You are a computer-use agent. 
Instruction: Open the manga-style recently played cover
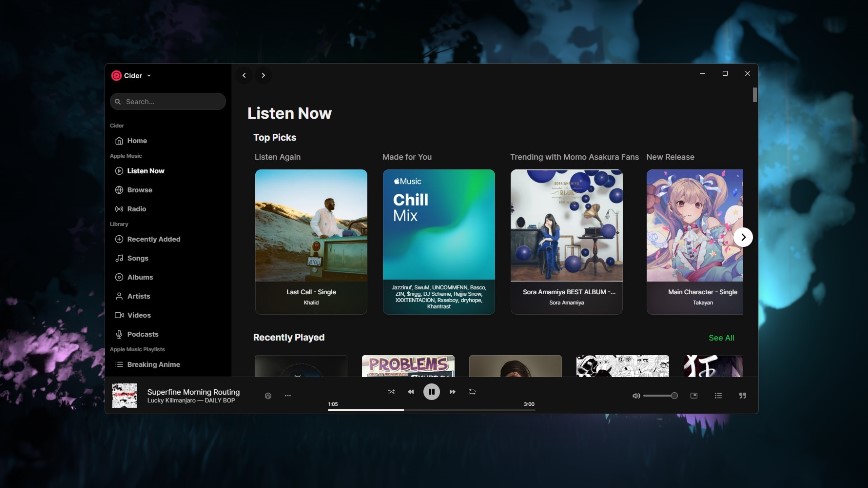622,366
